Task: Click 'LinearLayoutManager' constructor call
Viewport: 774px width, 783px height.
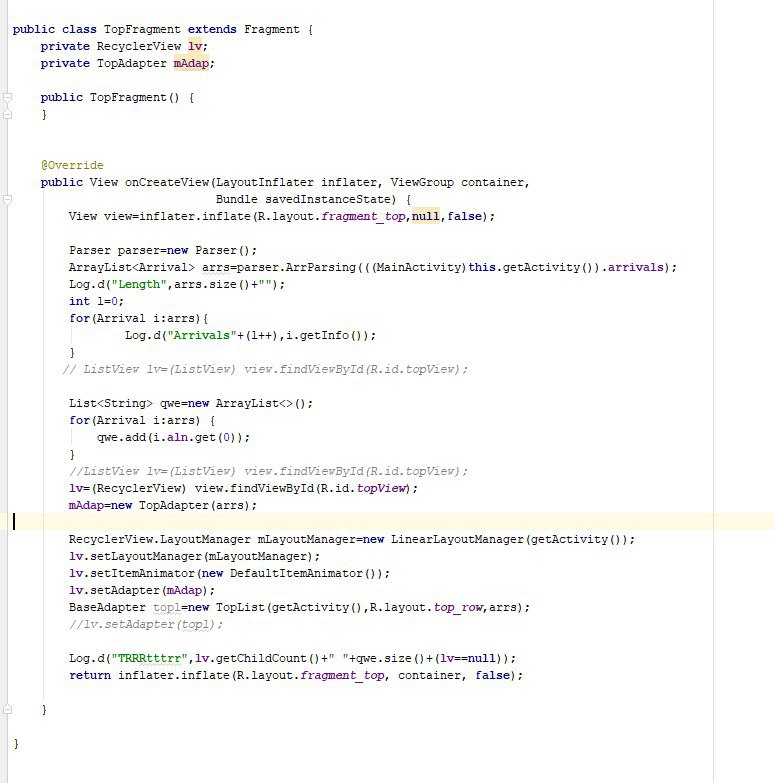Action: 457,539
